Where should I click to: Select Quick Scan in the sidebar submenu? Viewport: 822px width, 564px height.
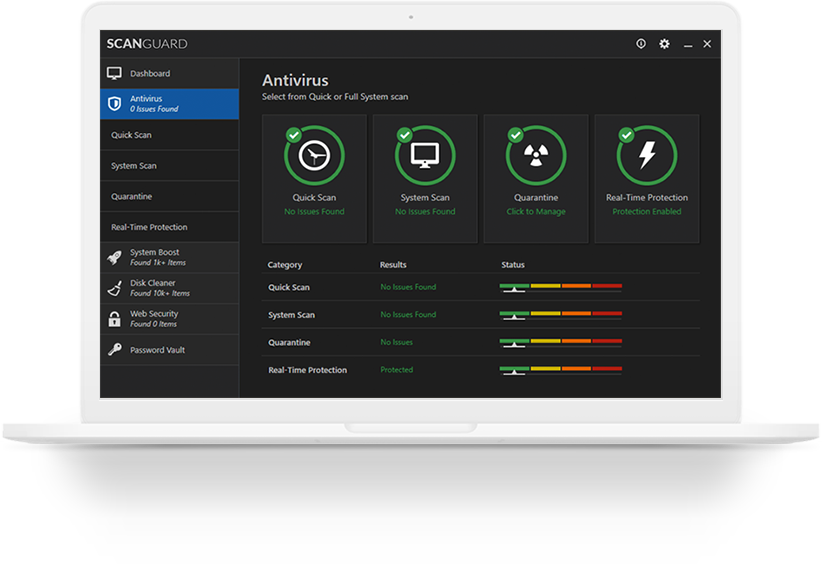(x=169, y=135)
